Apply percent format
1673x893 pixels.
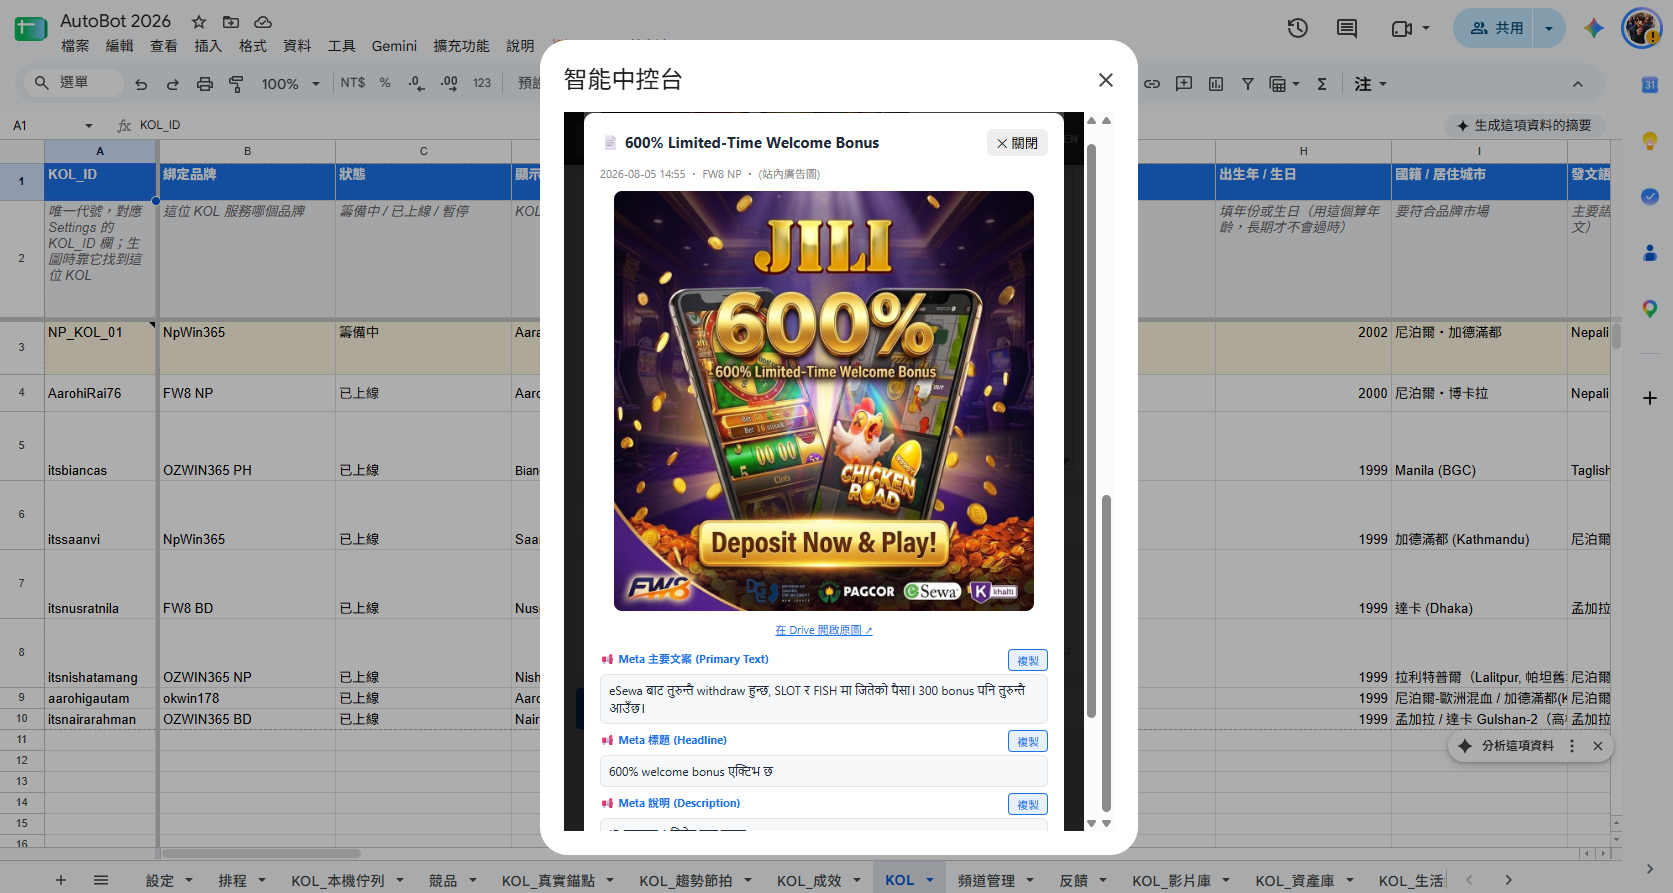[385, 83]
